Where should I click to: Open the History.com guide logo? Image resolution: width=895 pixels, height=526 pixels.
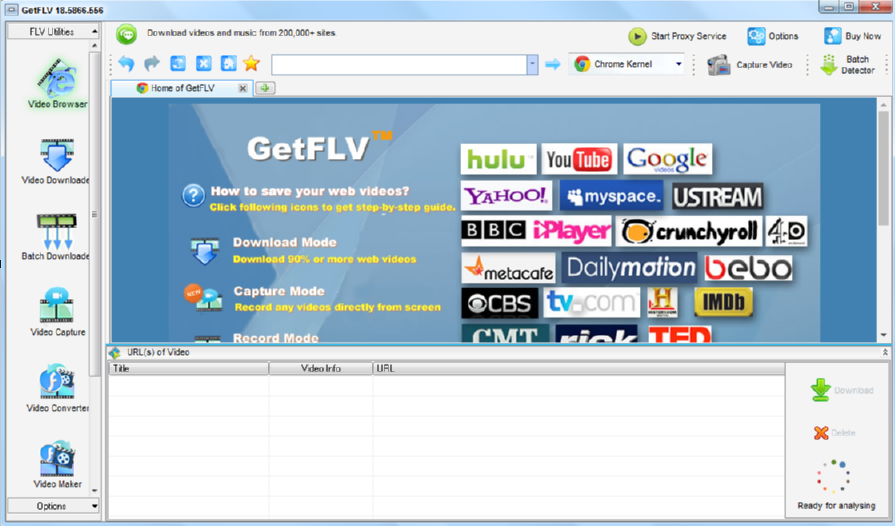[663, 302]
